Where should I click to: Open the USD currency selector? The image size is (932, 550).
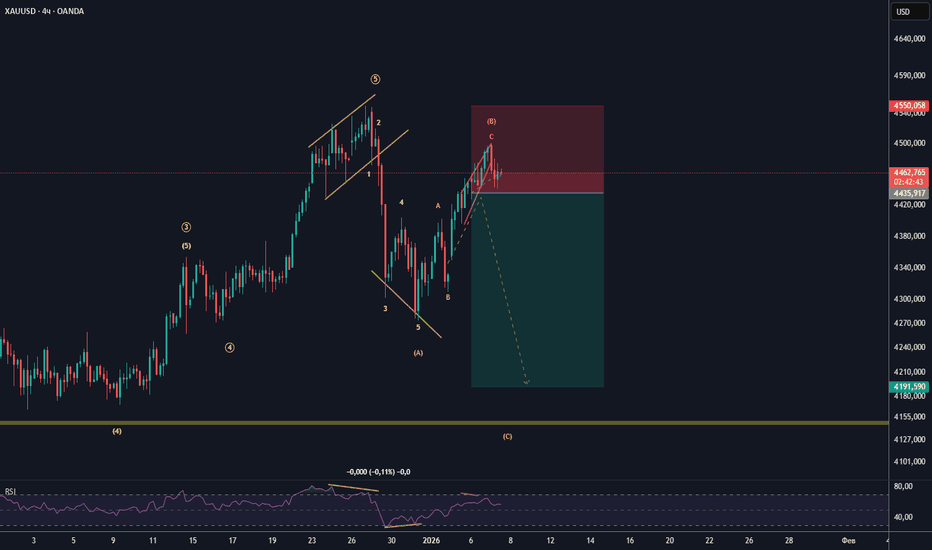tap(902, 12)
